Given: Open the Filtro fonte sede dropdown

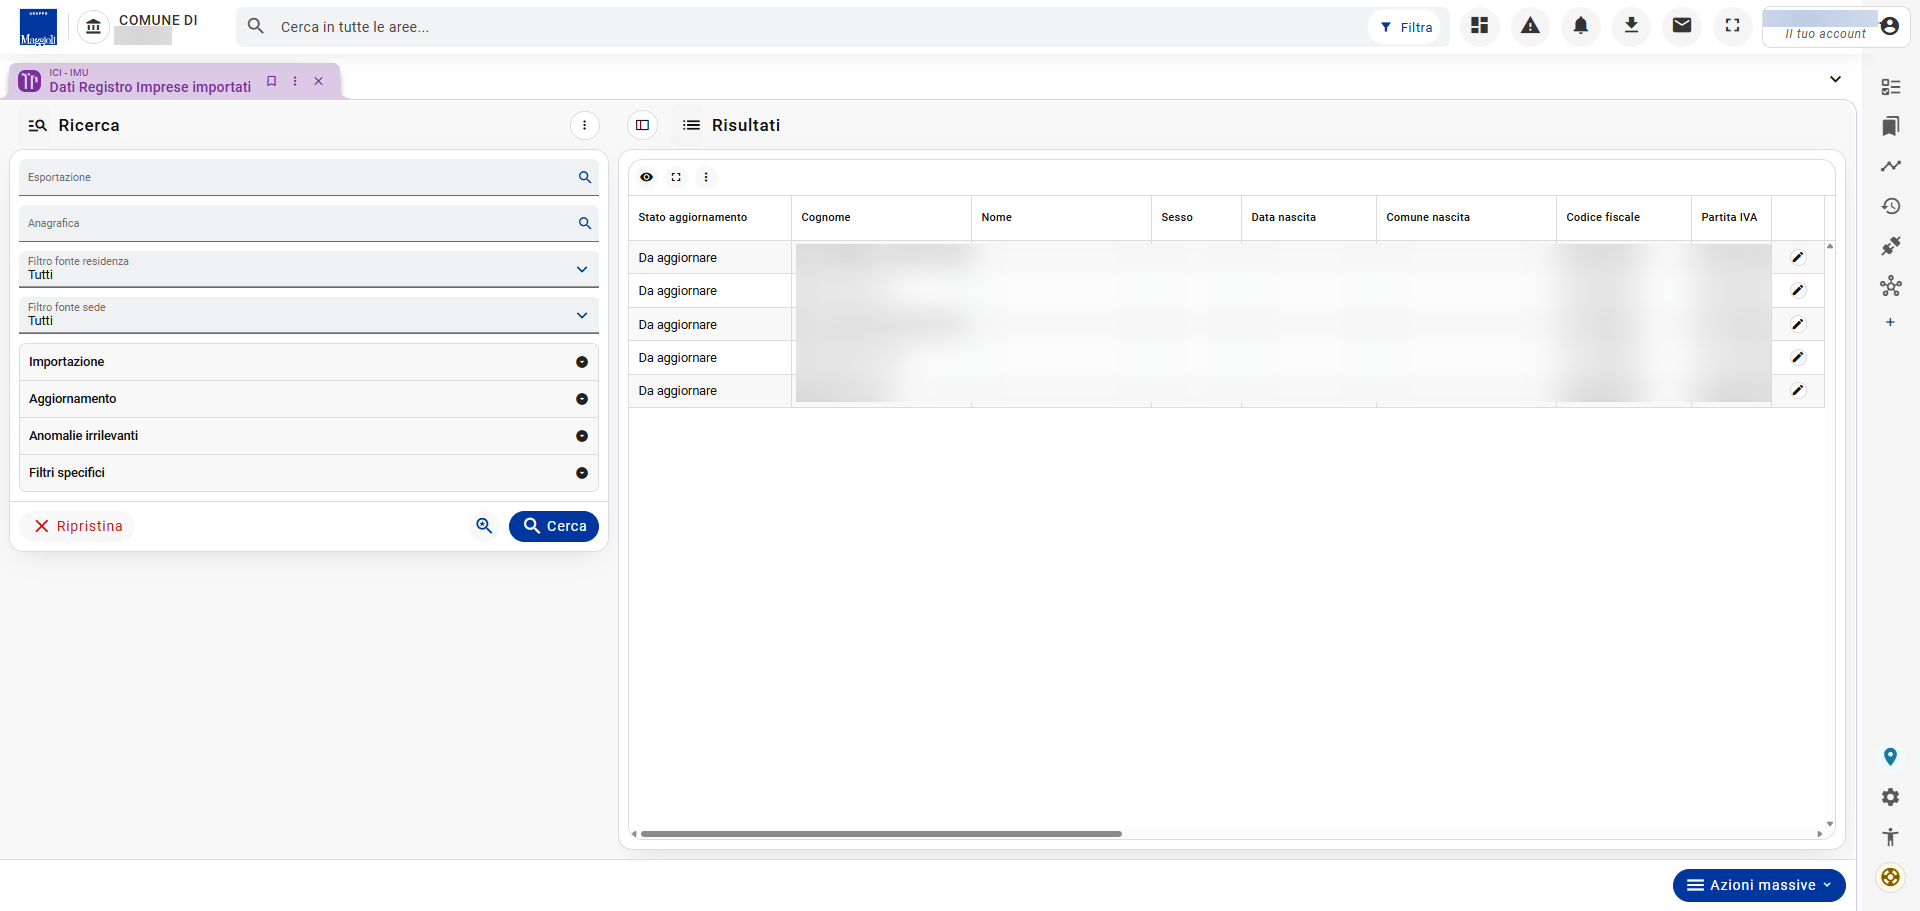Looking at the screenshot, I should click(x=309, y=315).
